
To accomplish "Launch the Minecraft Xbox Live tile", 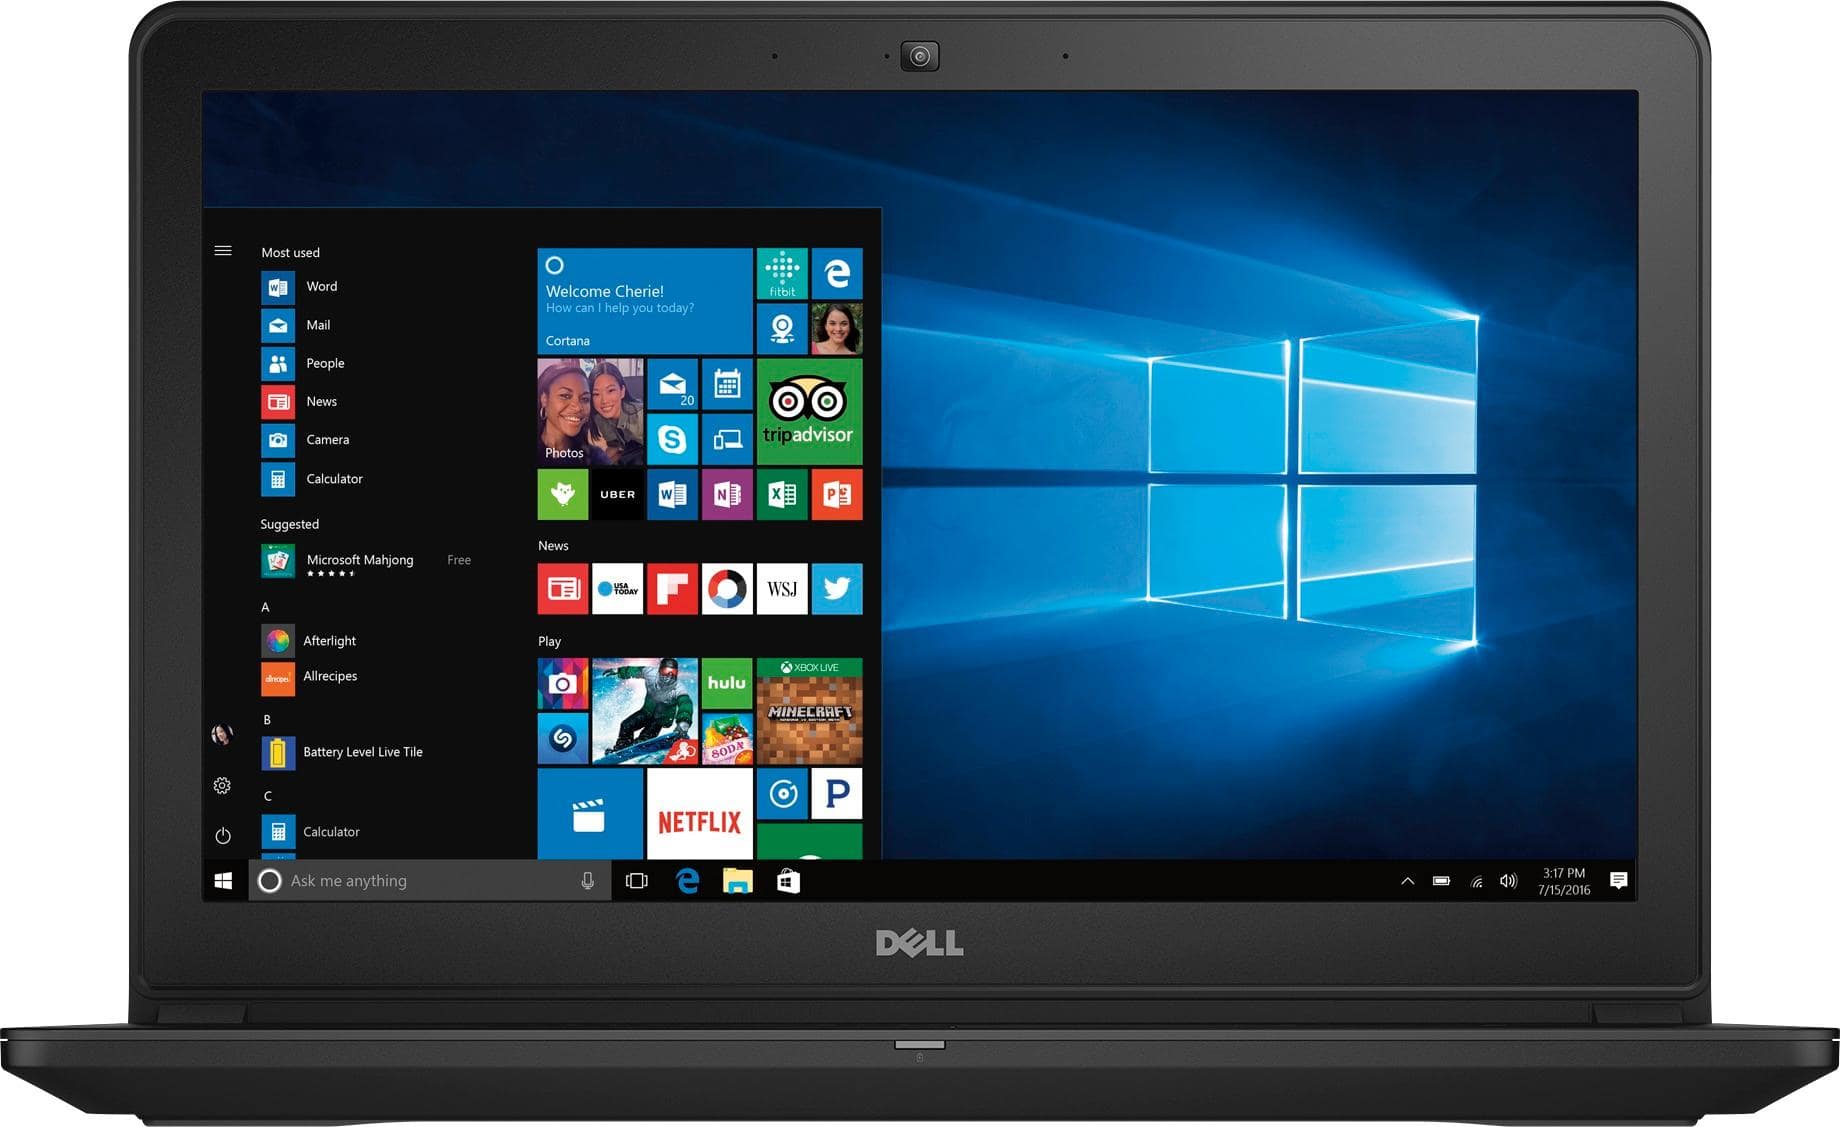I will [810, 711].
